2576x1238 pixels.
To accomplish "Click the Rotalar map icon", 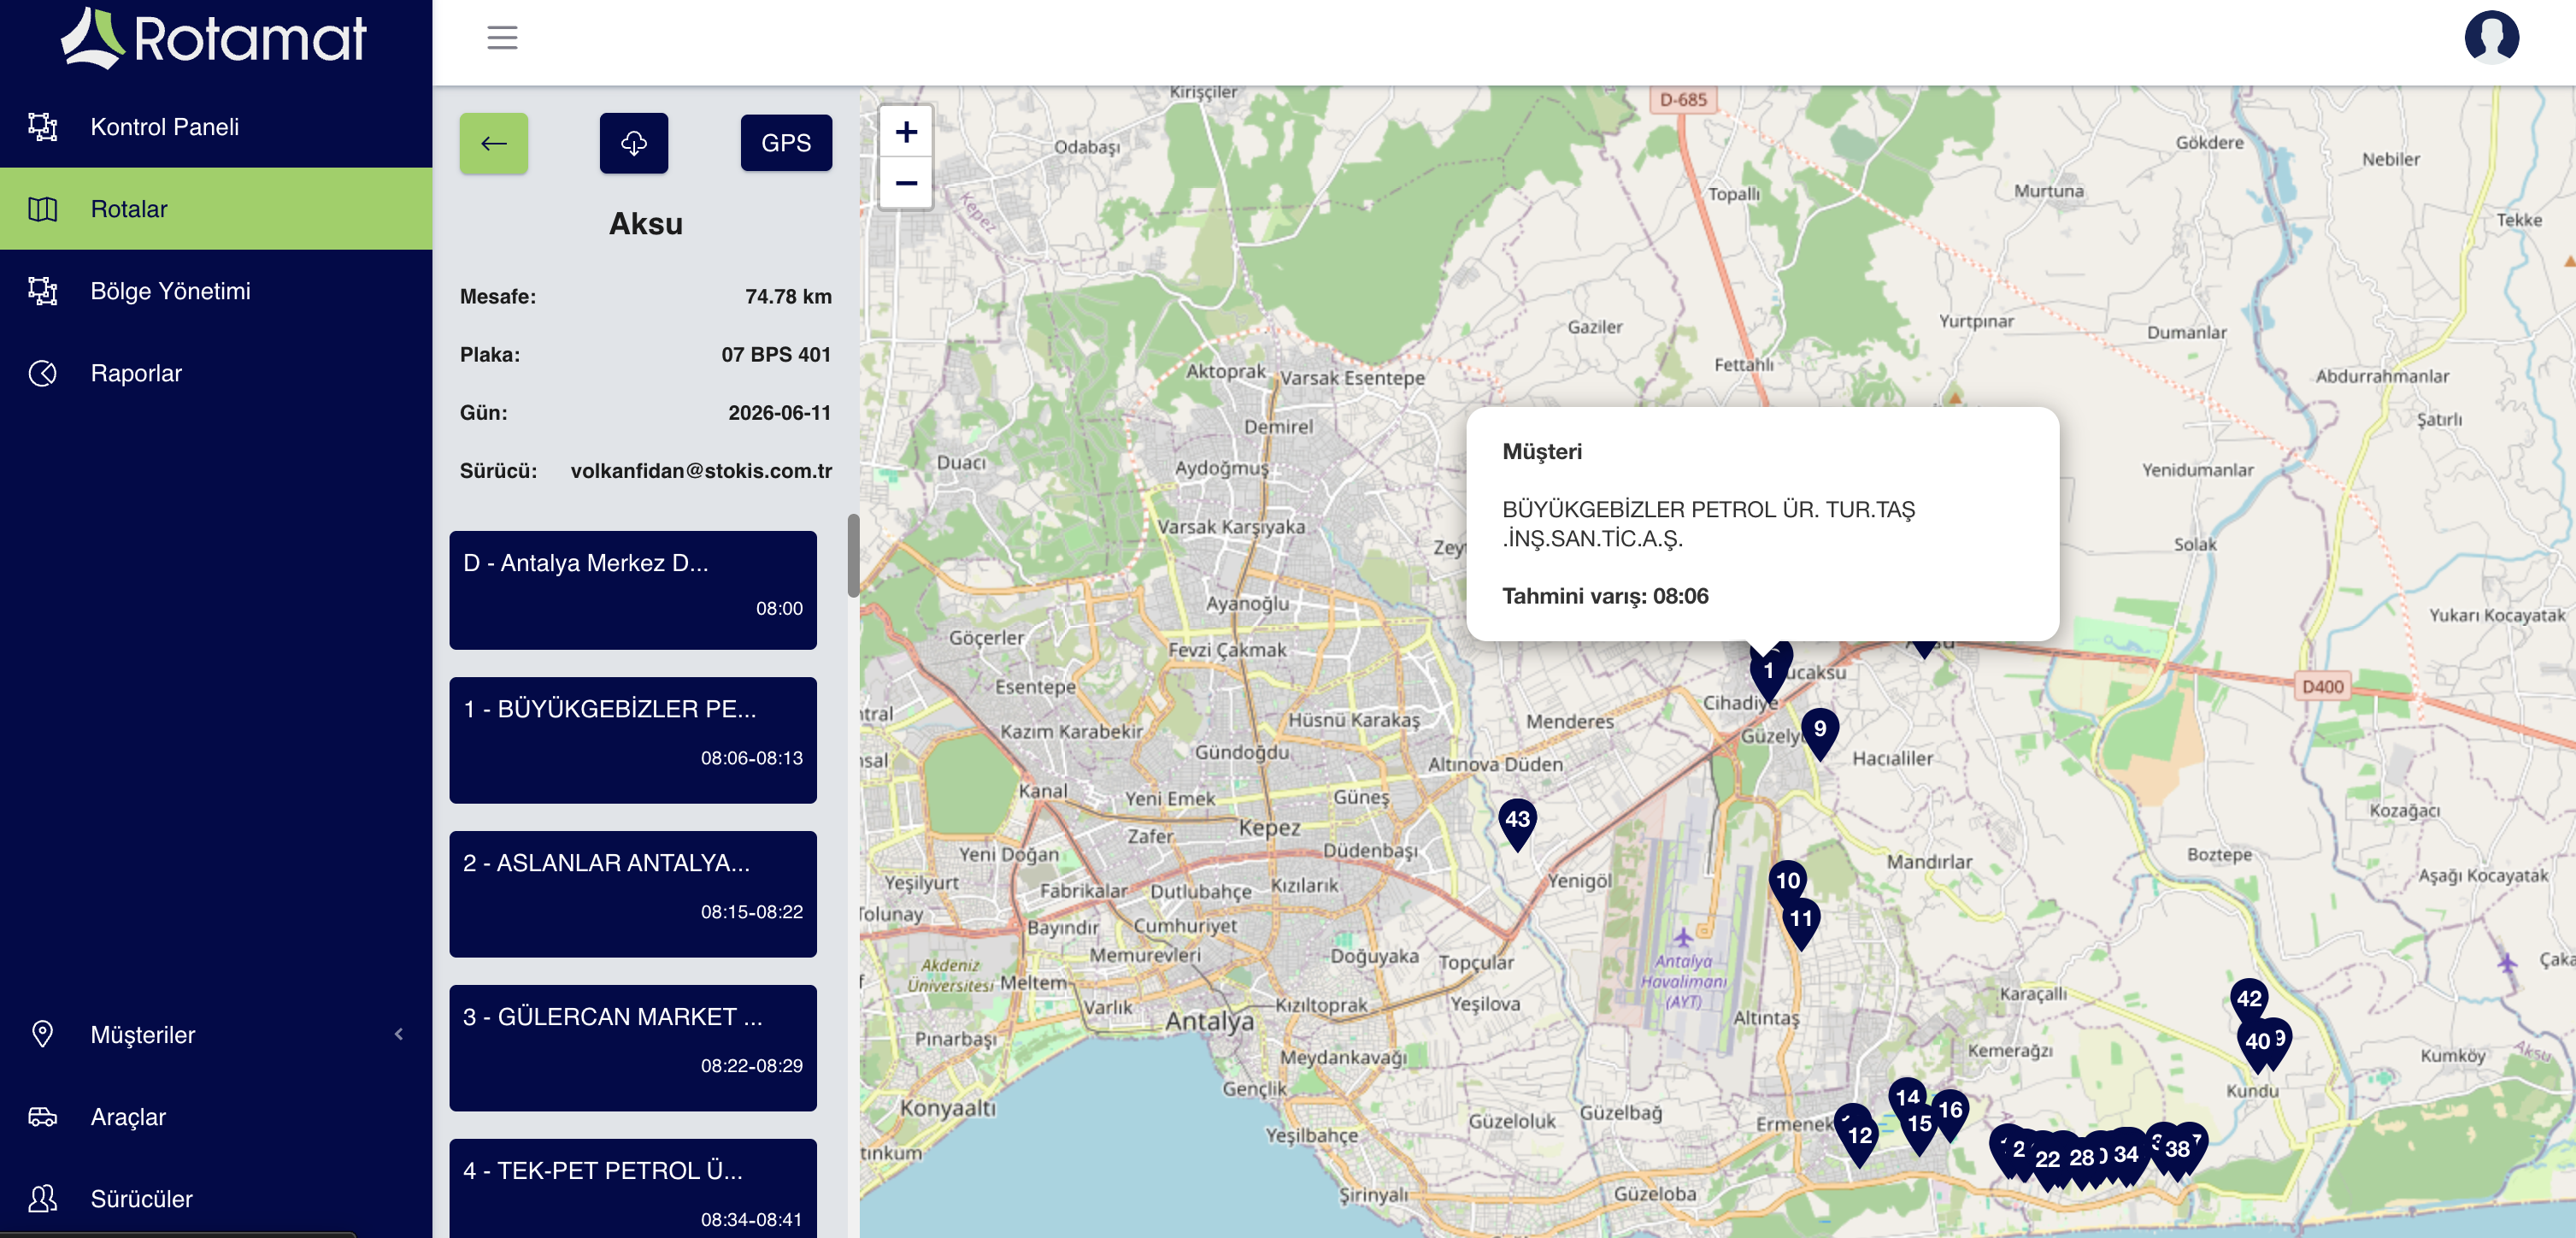I will click(x=43, y=209).
